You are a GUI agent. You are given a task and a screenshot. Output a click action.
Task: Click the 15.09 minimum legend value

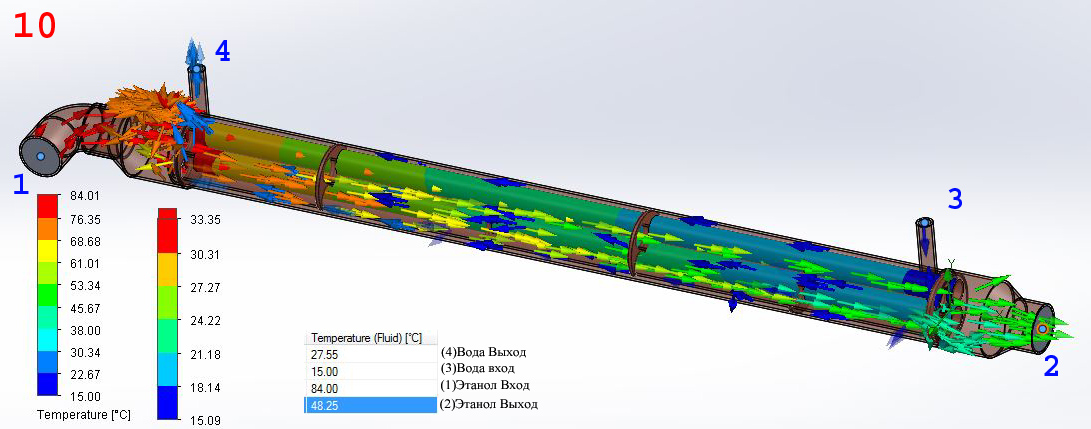coord(206,421)
